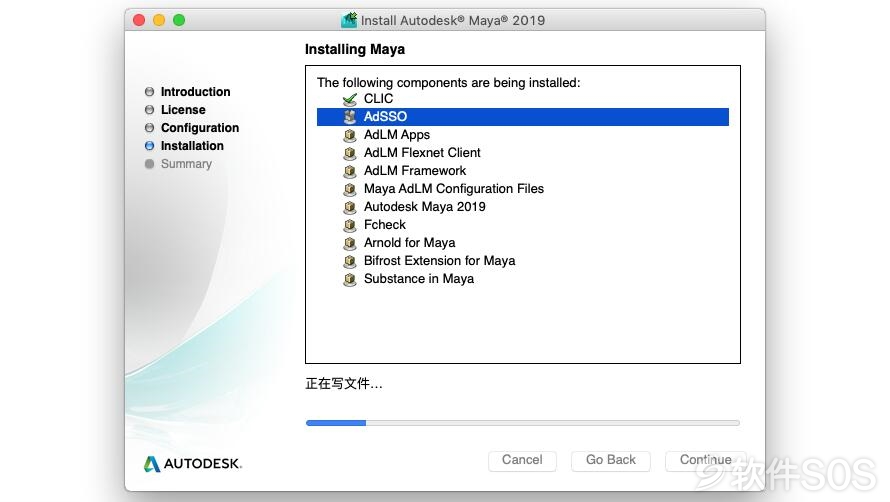The image size is (890, 502).
Task: Select the AdLM Framework row
Action: coord(523,171)
